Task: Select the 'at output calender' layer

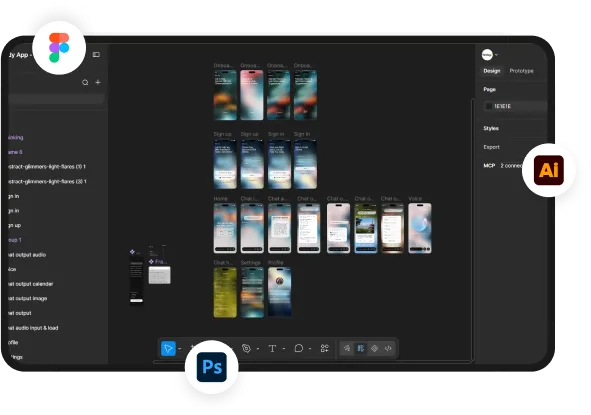Action: 30,284
